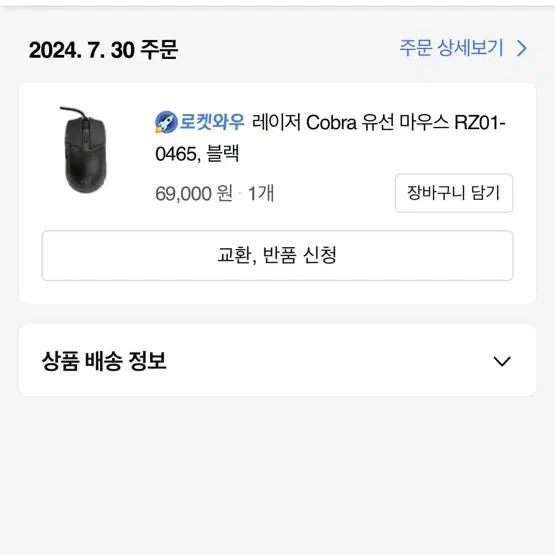Screen dimensions: 555x555
Task: Expand the 상품 배송 정보 chevron arrow
Action: click(x=502, y=361)
